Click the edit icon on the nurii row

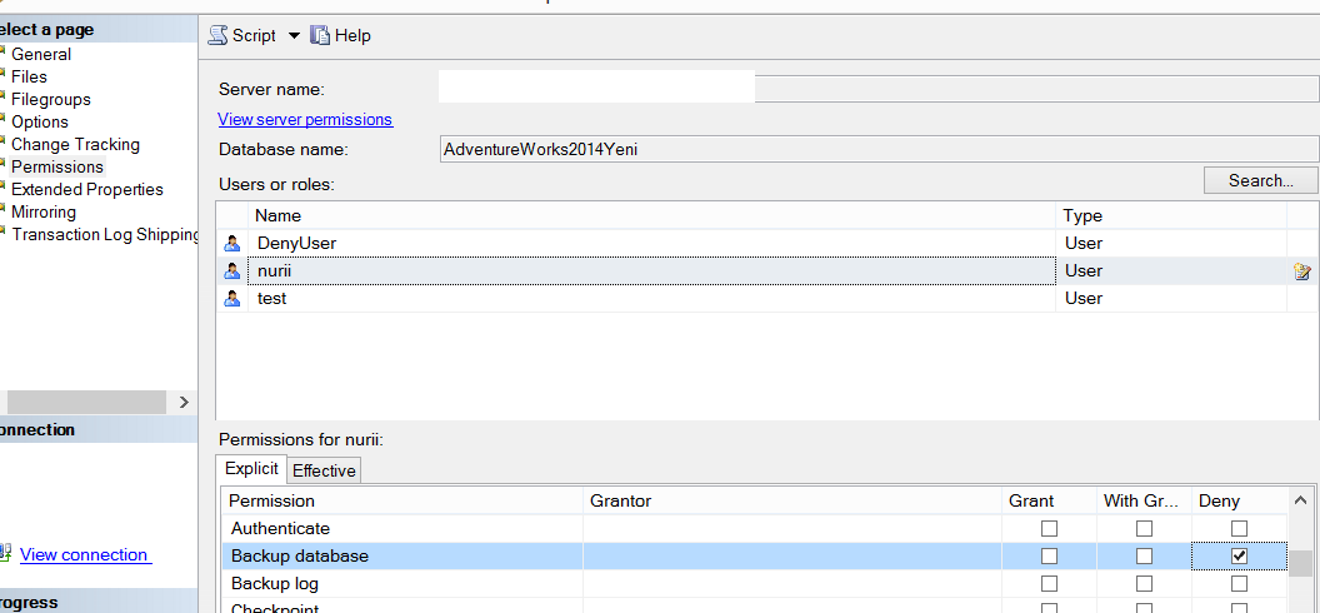click(1302, 271)
